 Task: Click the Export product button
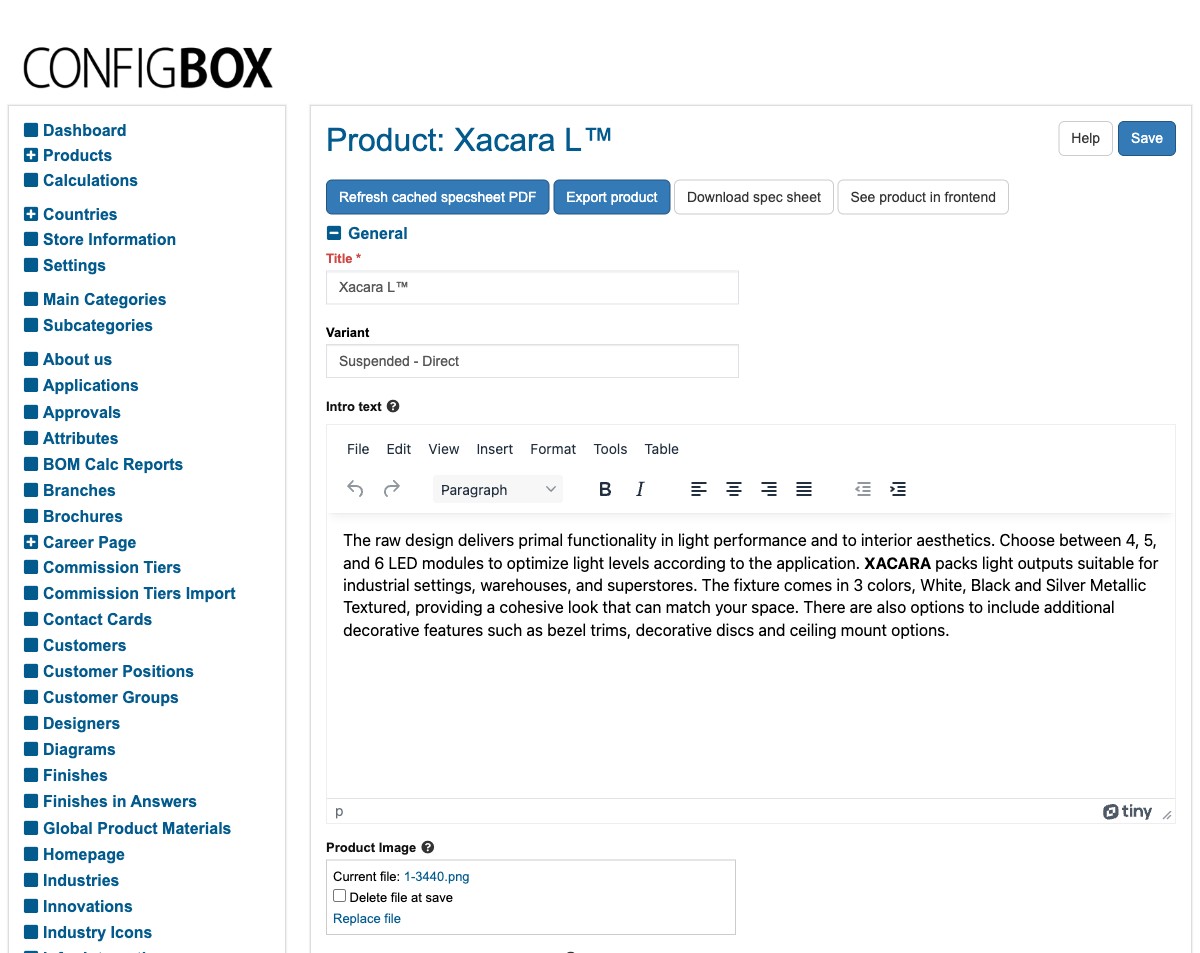[x=612, y=197]
